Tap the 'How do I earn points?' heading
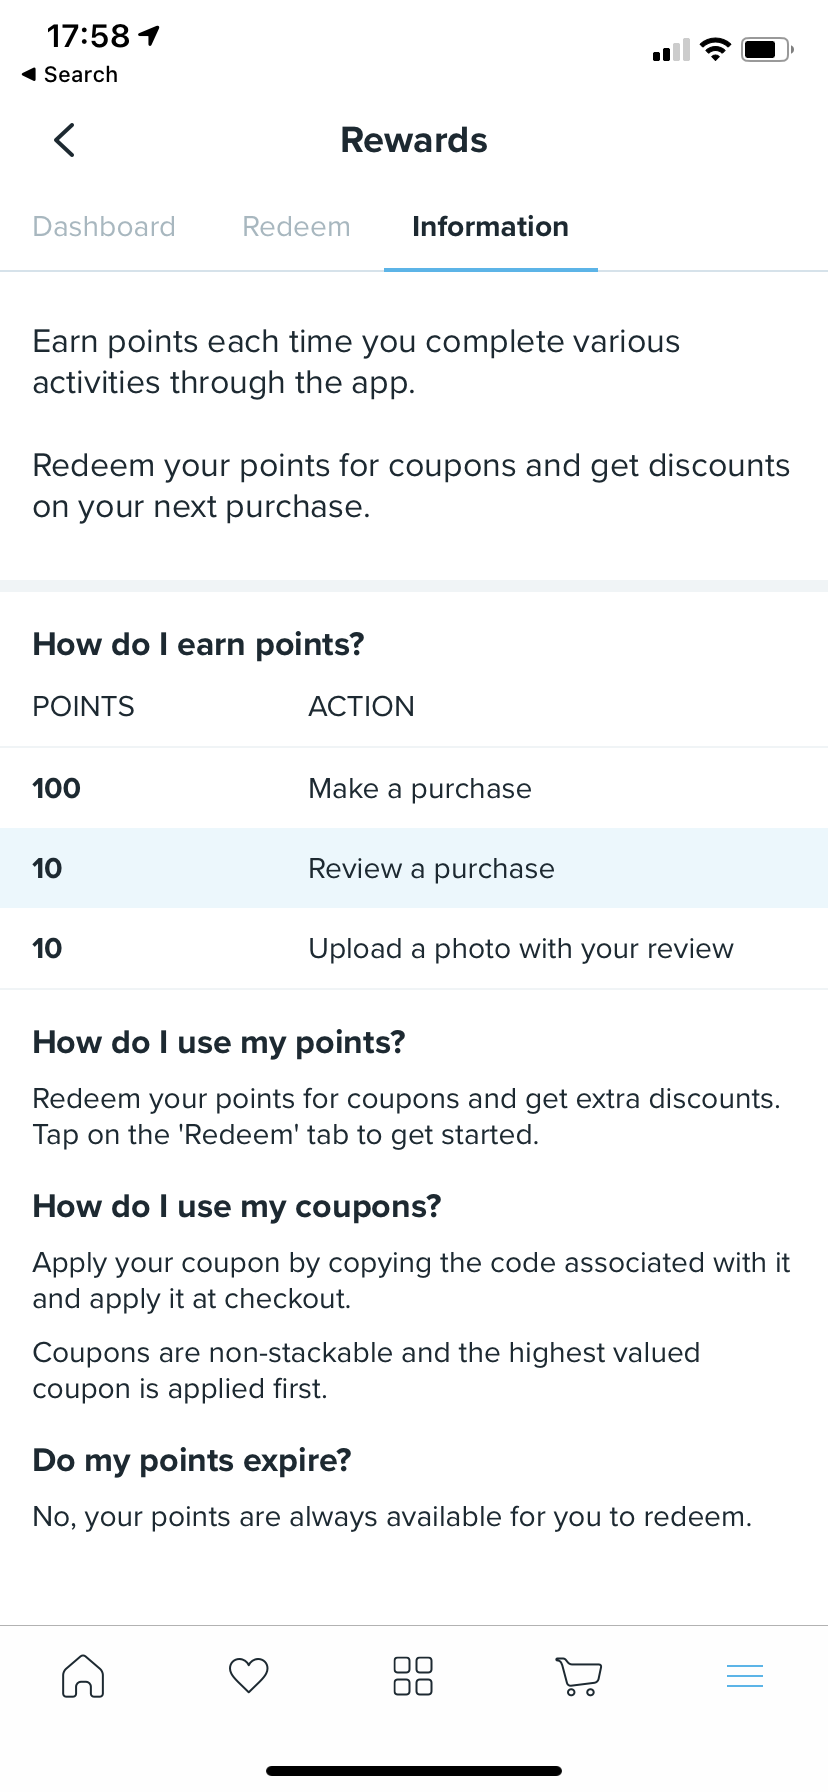828x1792 pixels. (198, 644)
